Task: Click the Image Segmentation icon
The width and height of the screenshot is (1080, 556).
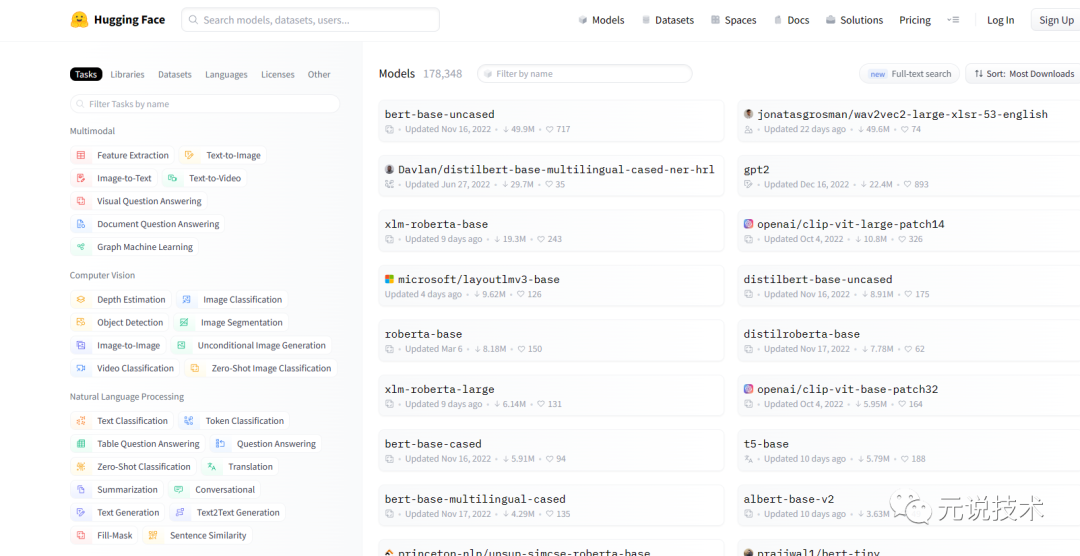Action: [185, 322]
